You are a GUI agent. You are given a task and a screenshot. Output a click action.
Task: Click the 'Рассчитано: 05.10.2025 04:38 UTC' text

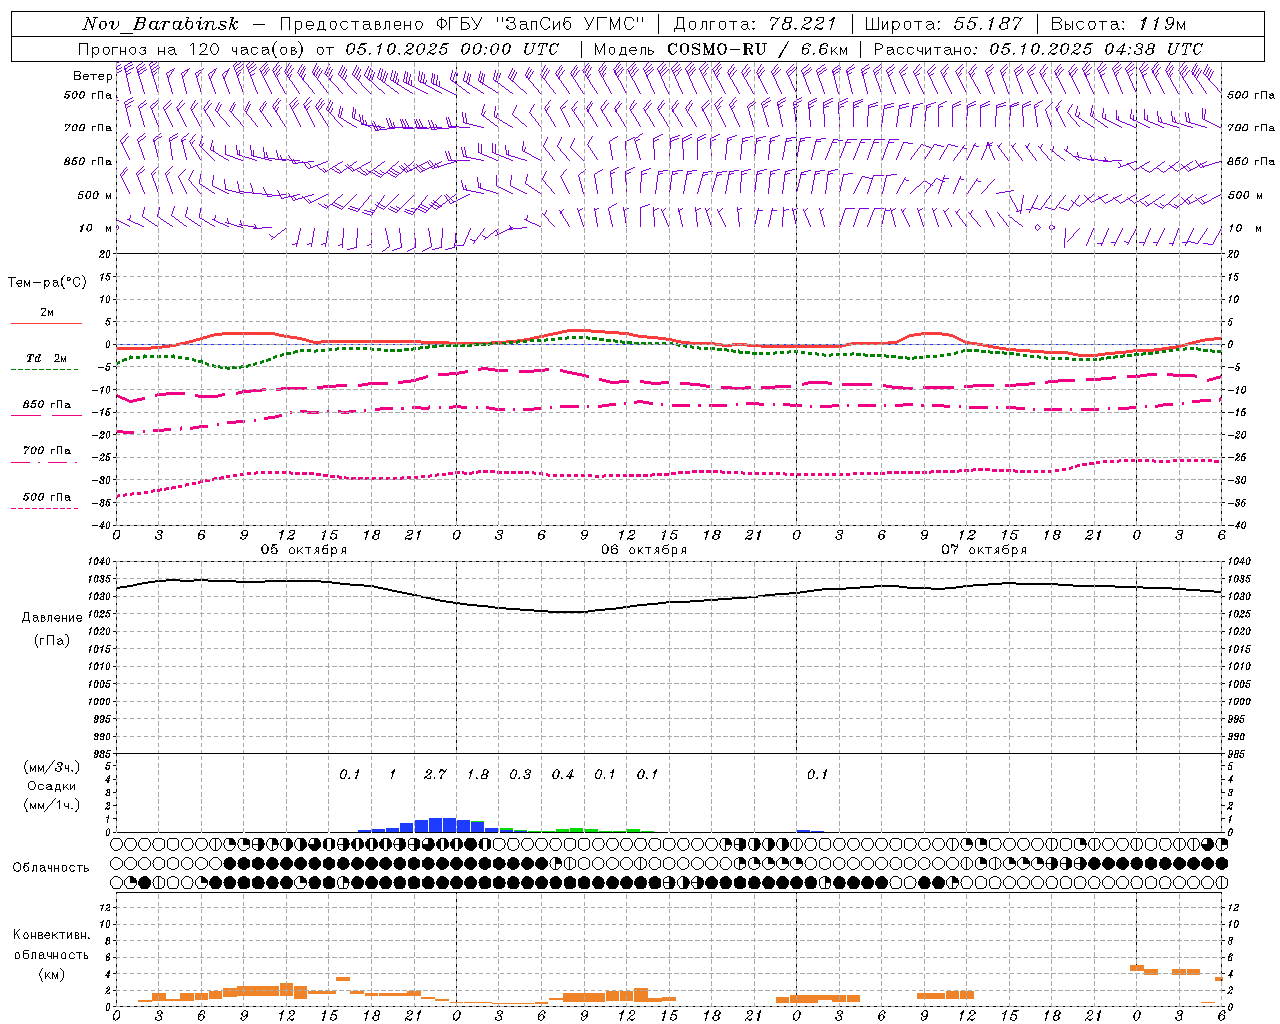1038,49
